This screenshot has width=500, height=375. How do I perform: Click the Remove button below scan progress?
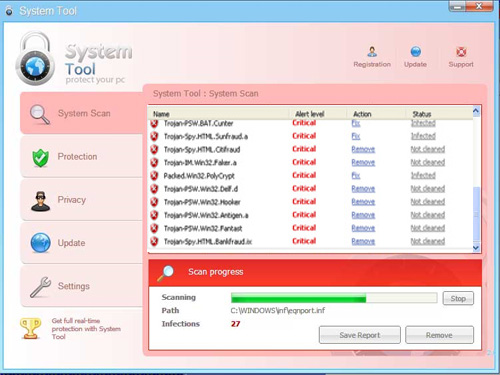pyautogui.click(x=439, y=335)
